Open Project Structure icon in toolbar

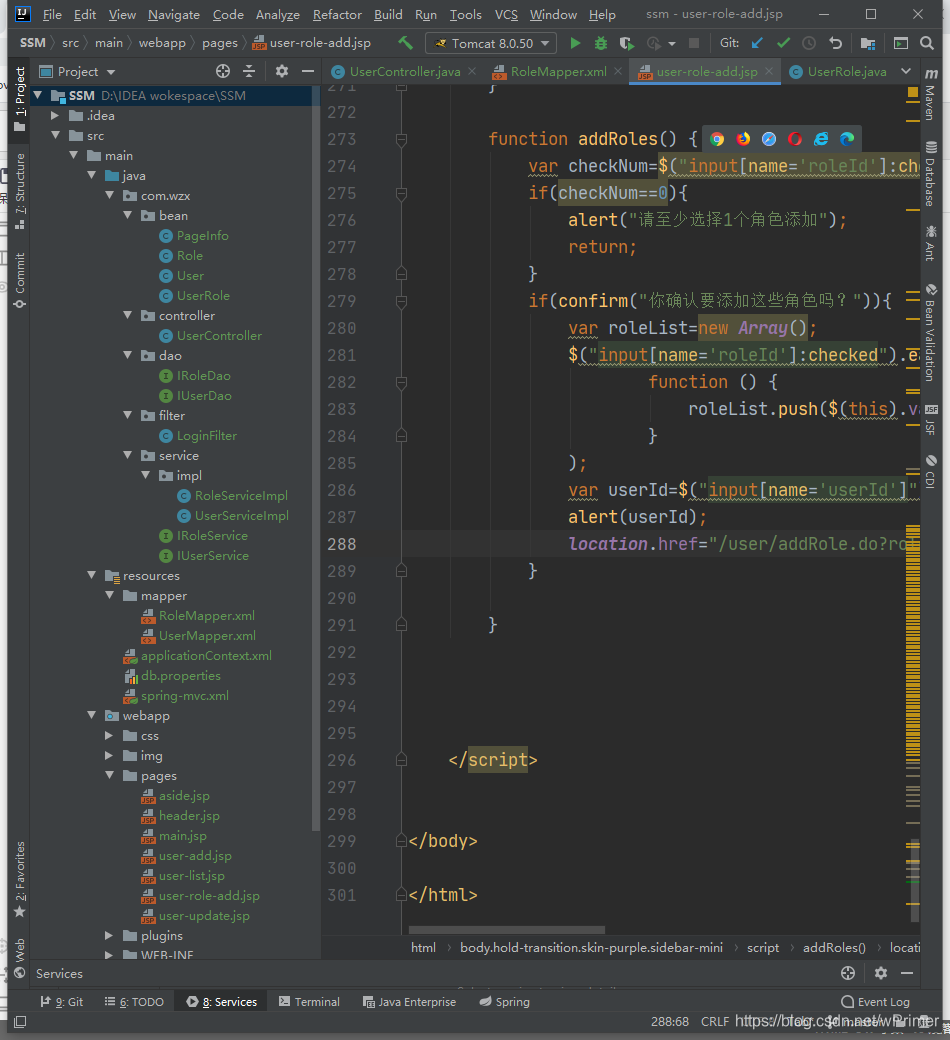[x=868, y=43]
